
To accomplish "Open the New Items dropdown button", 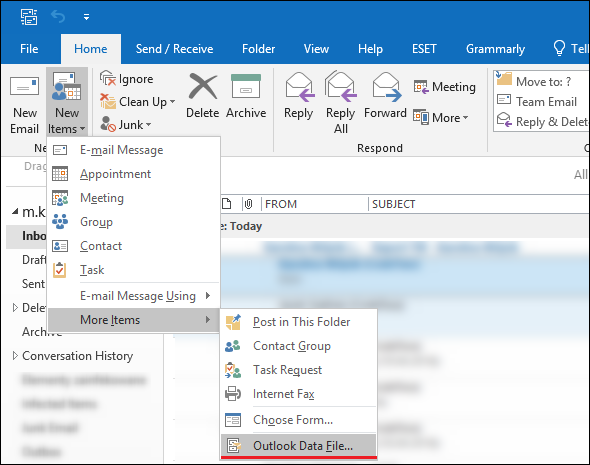I will click(67, 102).
